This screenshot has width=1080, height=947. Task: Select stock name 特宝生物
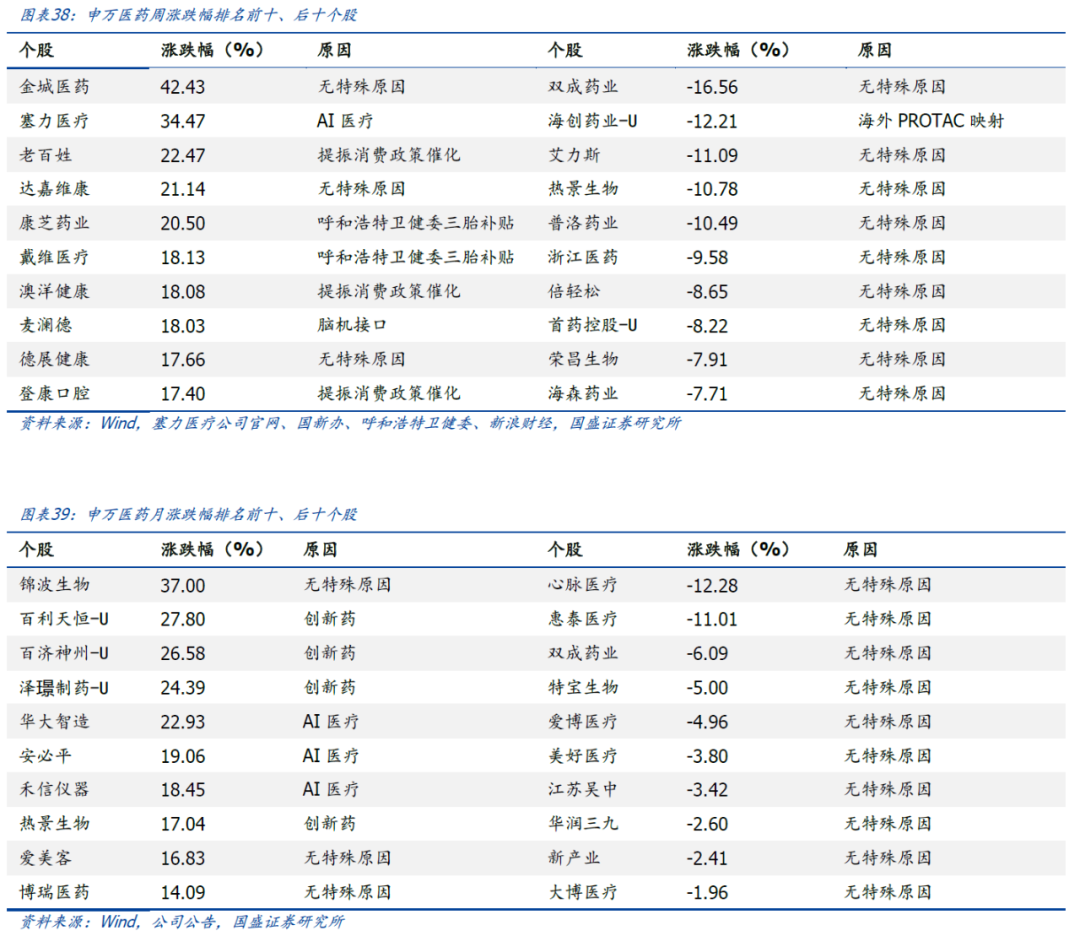pyautogui.click(x=583, y=687)
